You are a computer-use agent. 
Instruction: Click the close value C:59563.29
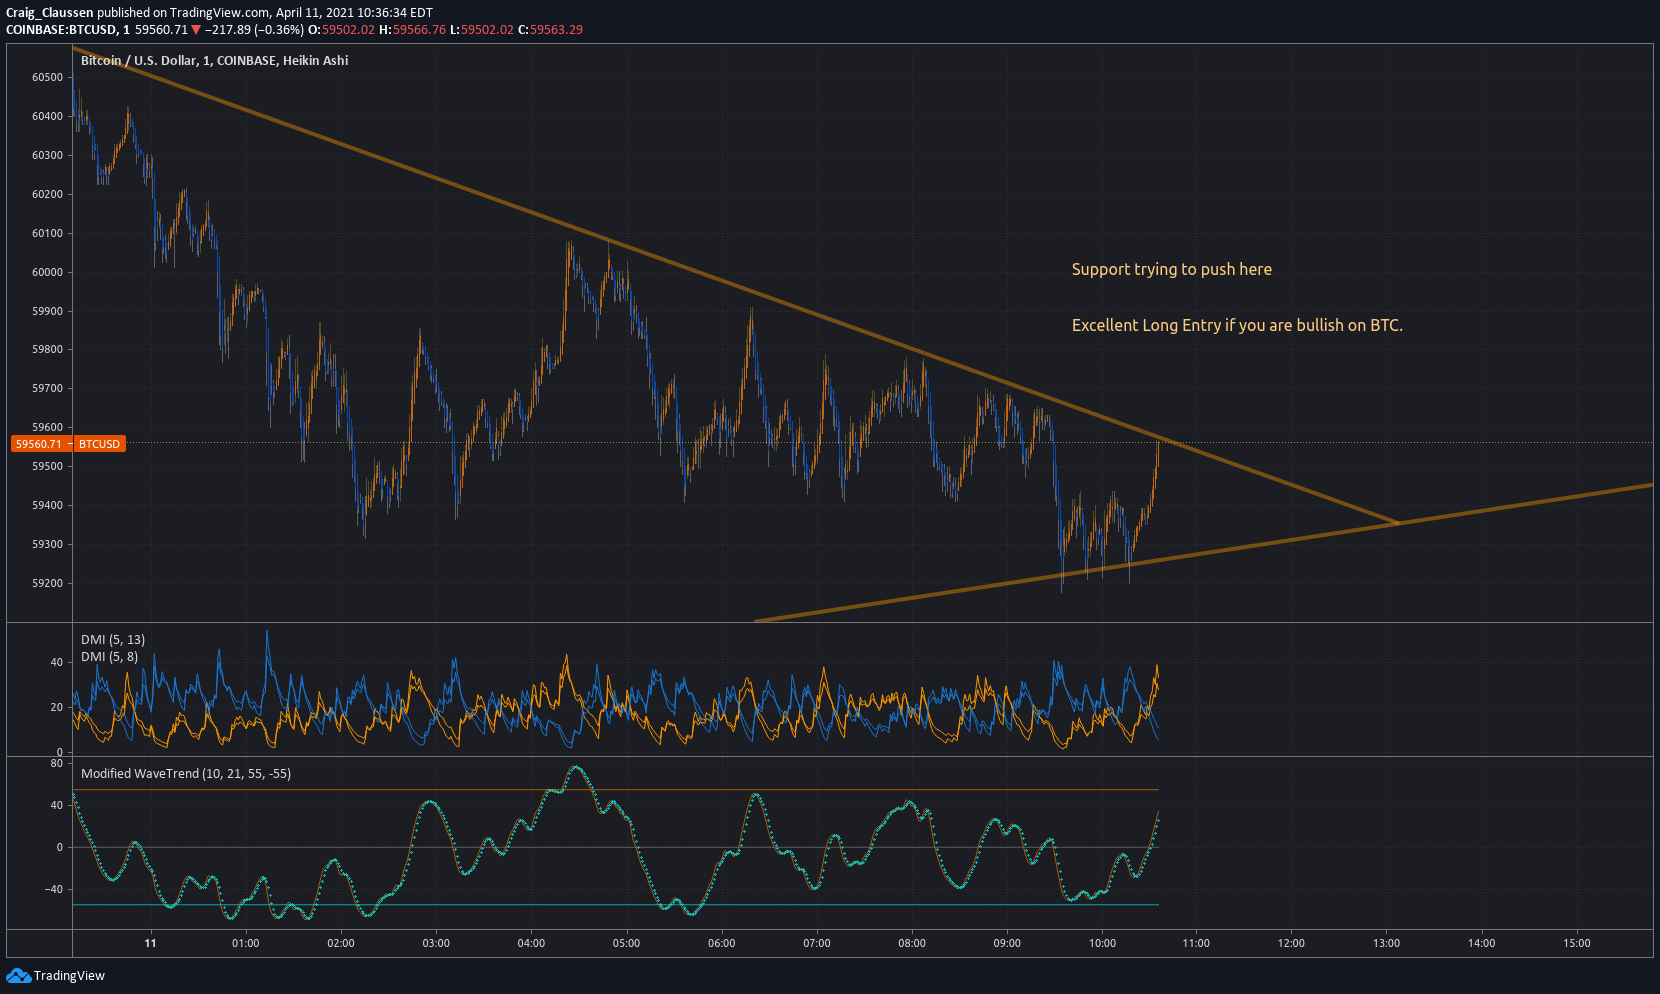550,30
